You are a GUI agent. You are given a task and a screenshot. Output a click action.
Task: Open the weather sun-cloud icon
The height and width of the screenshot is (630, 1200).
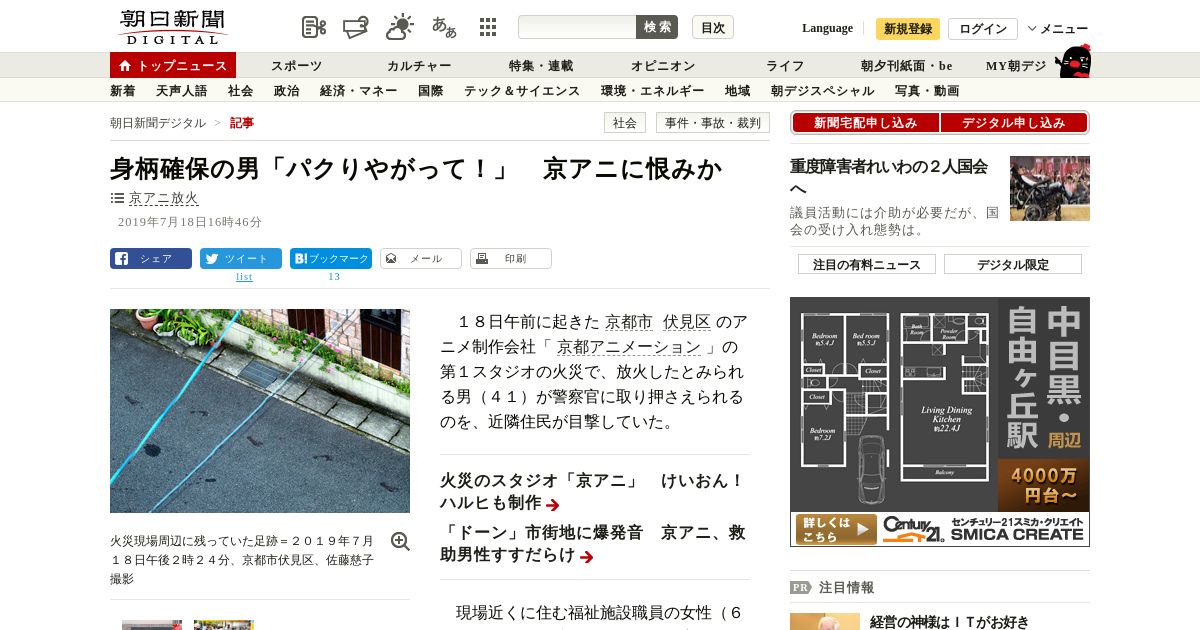[x=400, y=27]
